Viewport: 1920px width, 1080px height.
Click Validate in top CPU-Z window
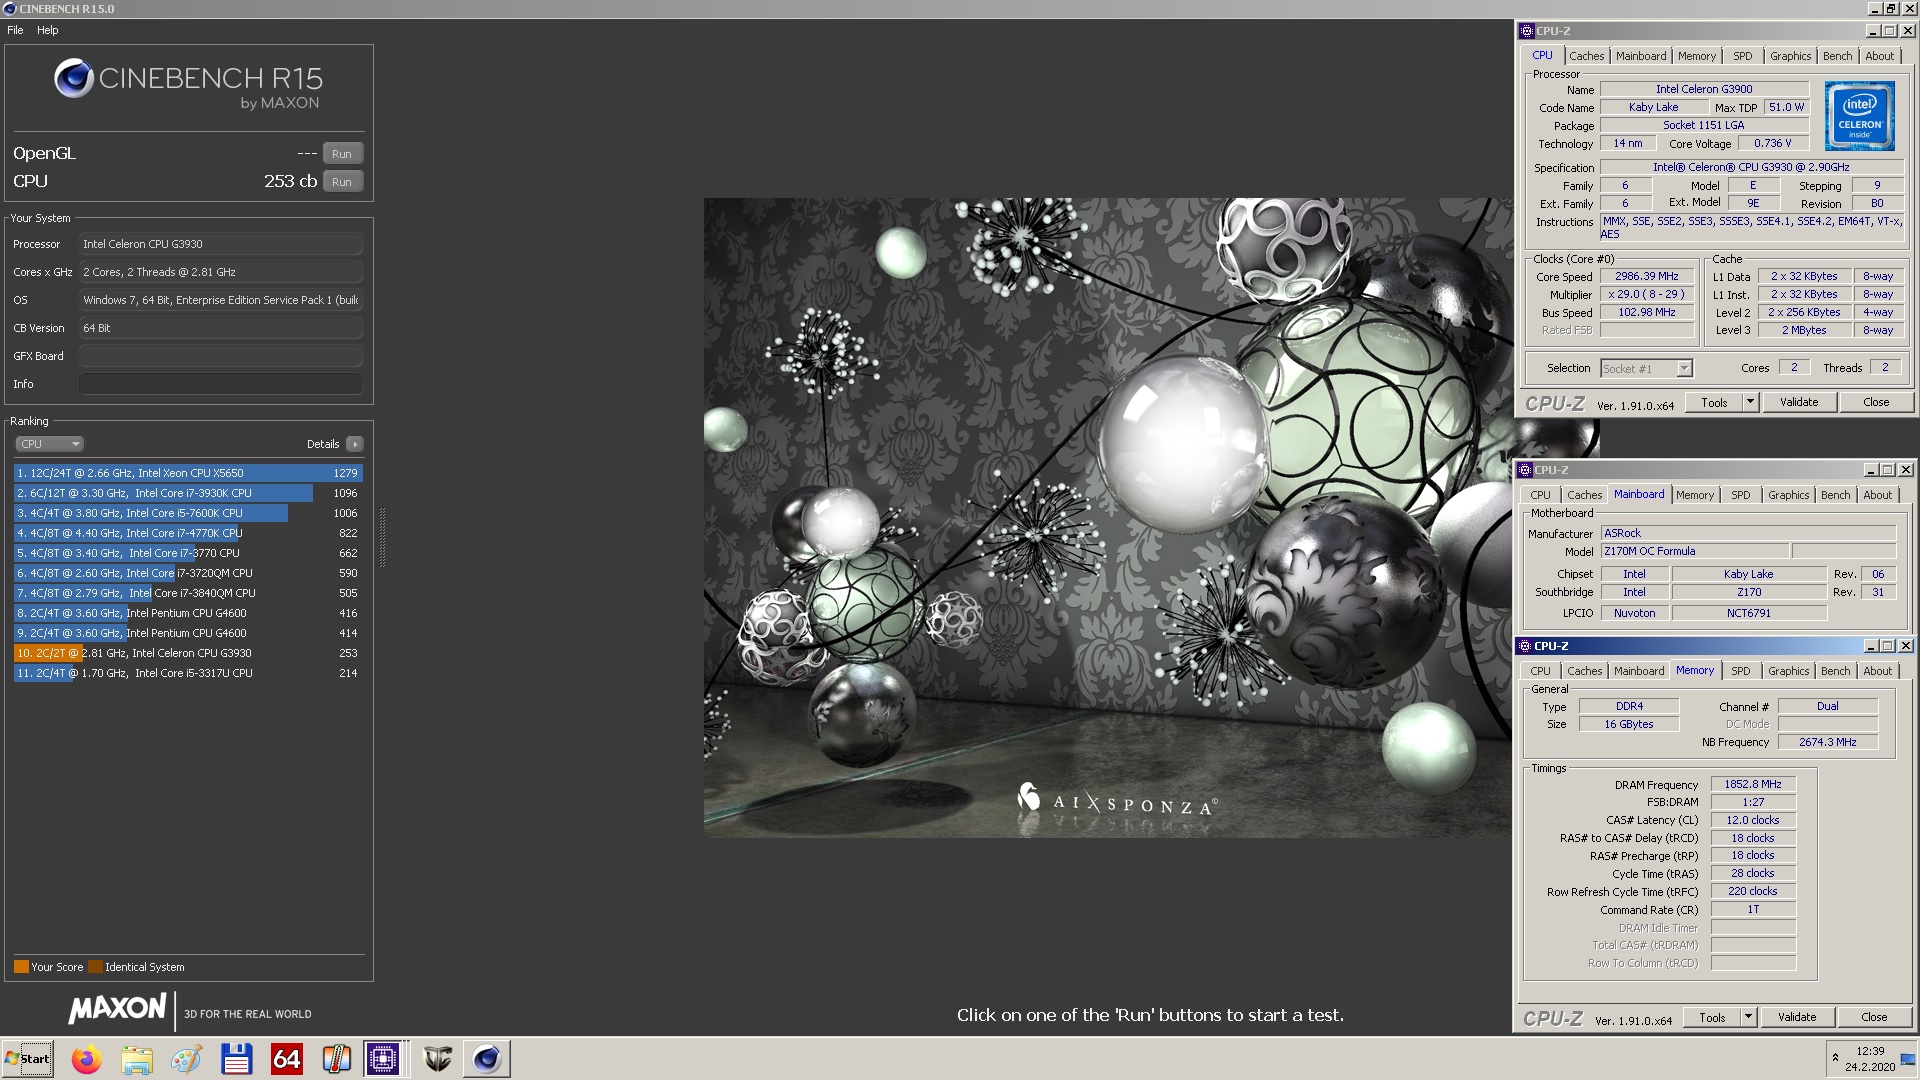1799,403
